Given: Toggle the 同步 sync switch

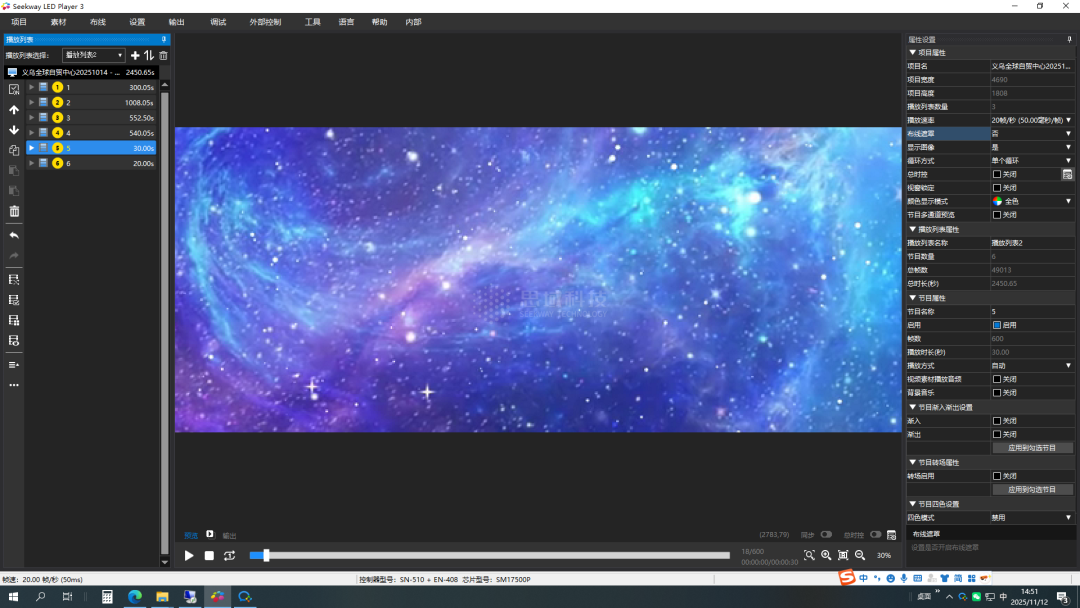Looking at the screenshot, I should click(826, 535).
